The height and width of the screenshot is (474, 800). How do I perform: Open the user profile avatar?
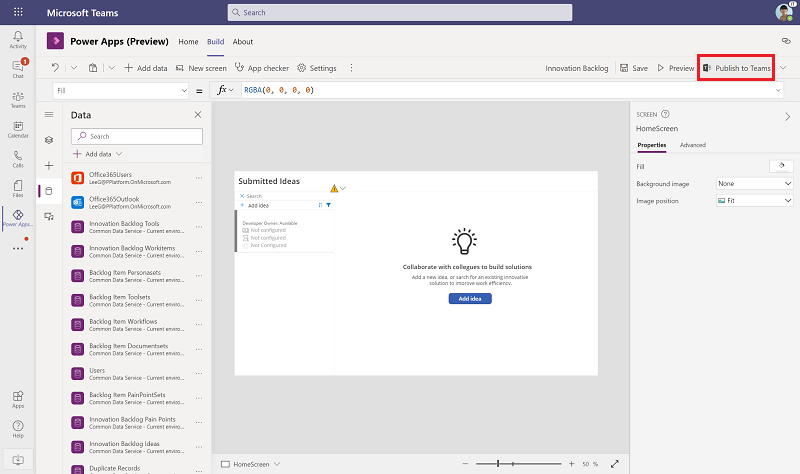[x=784, y=12]
